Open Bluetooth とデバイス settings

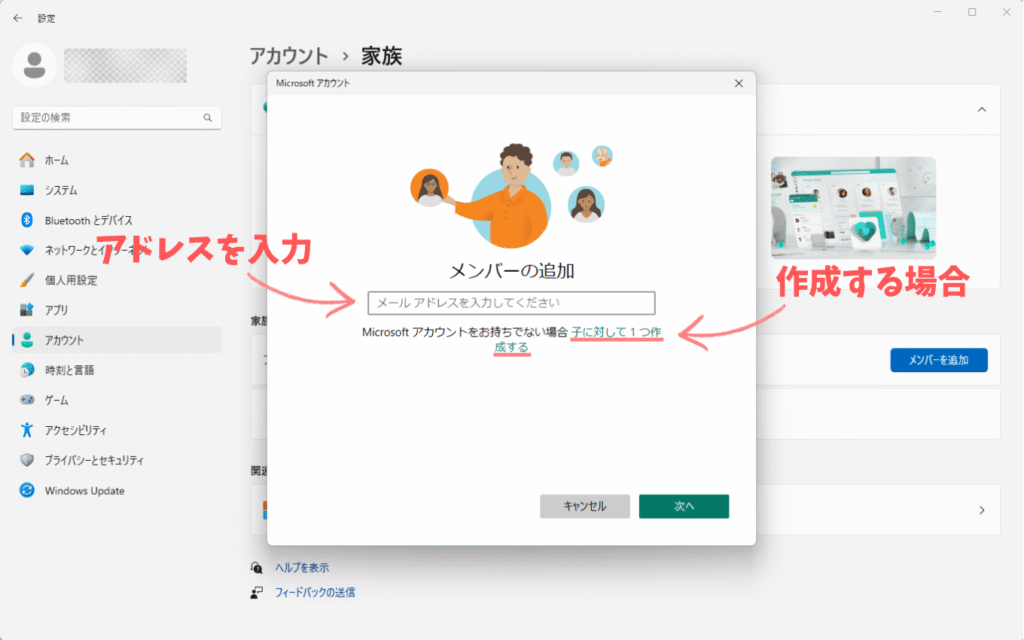point(117,220)
